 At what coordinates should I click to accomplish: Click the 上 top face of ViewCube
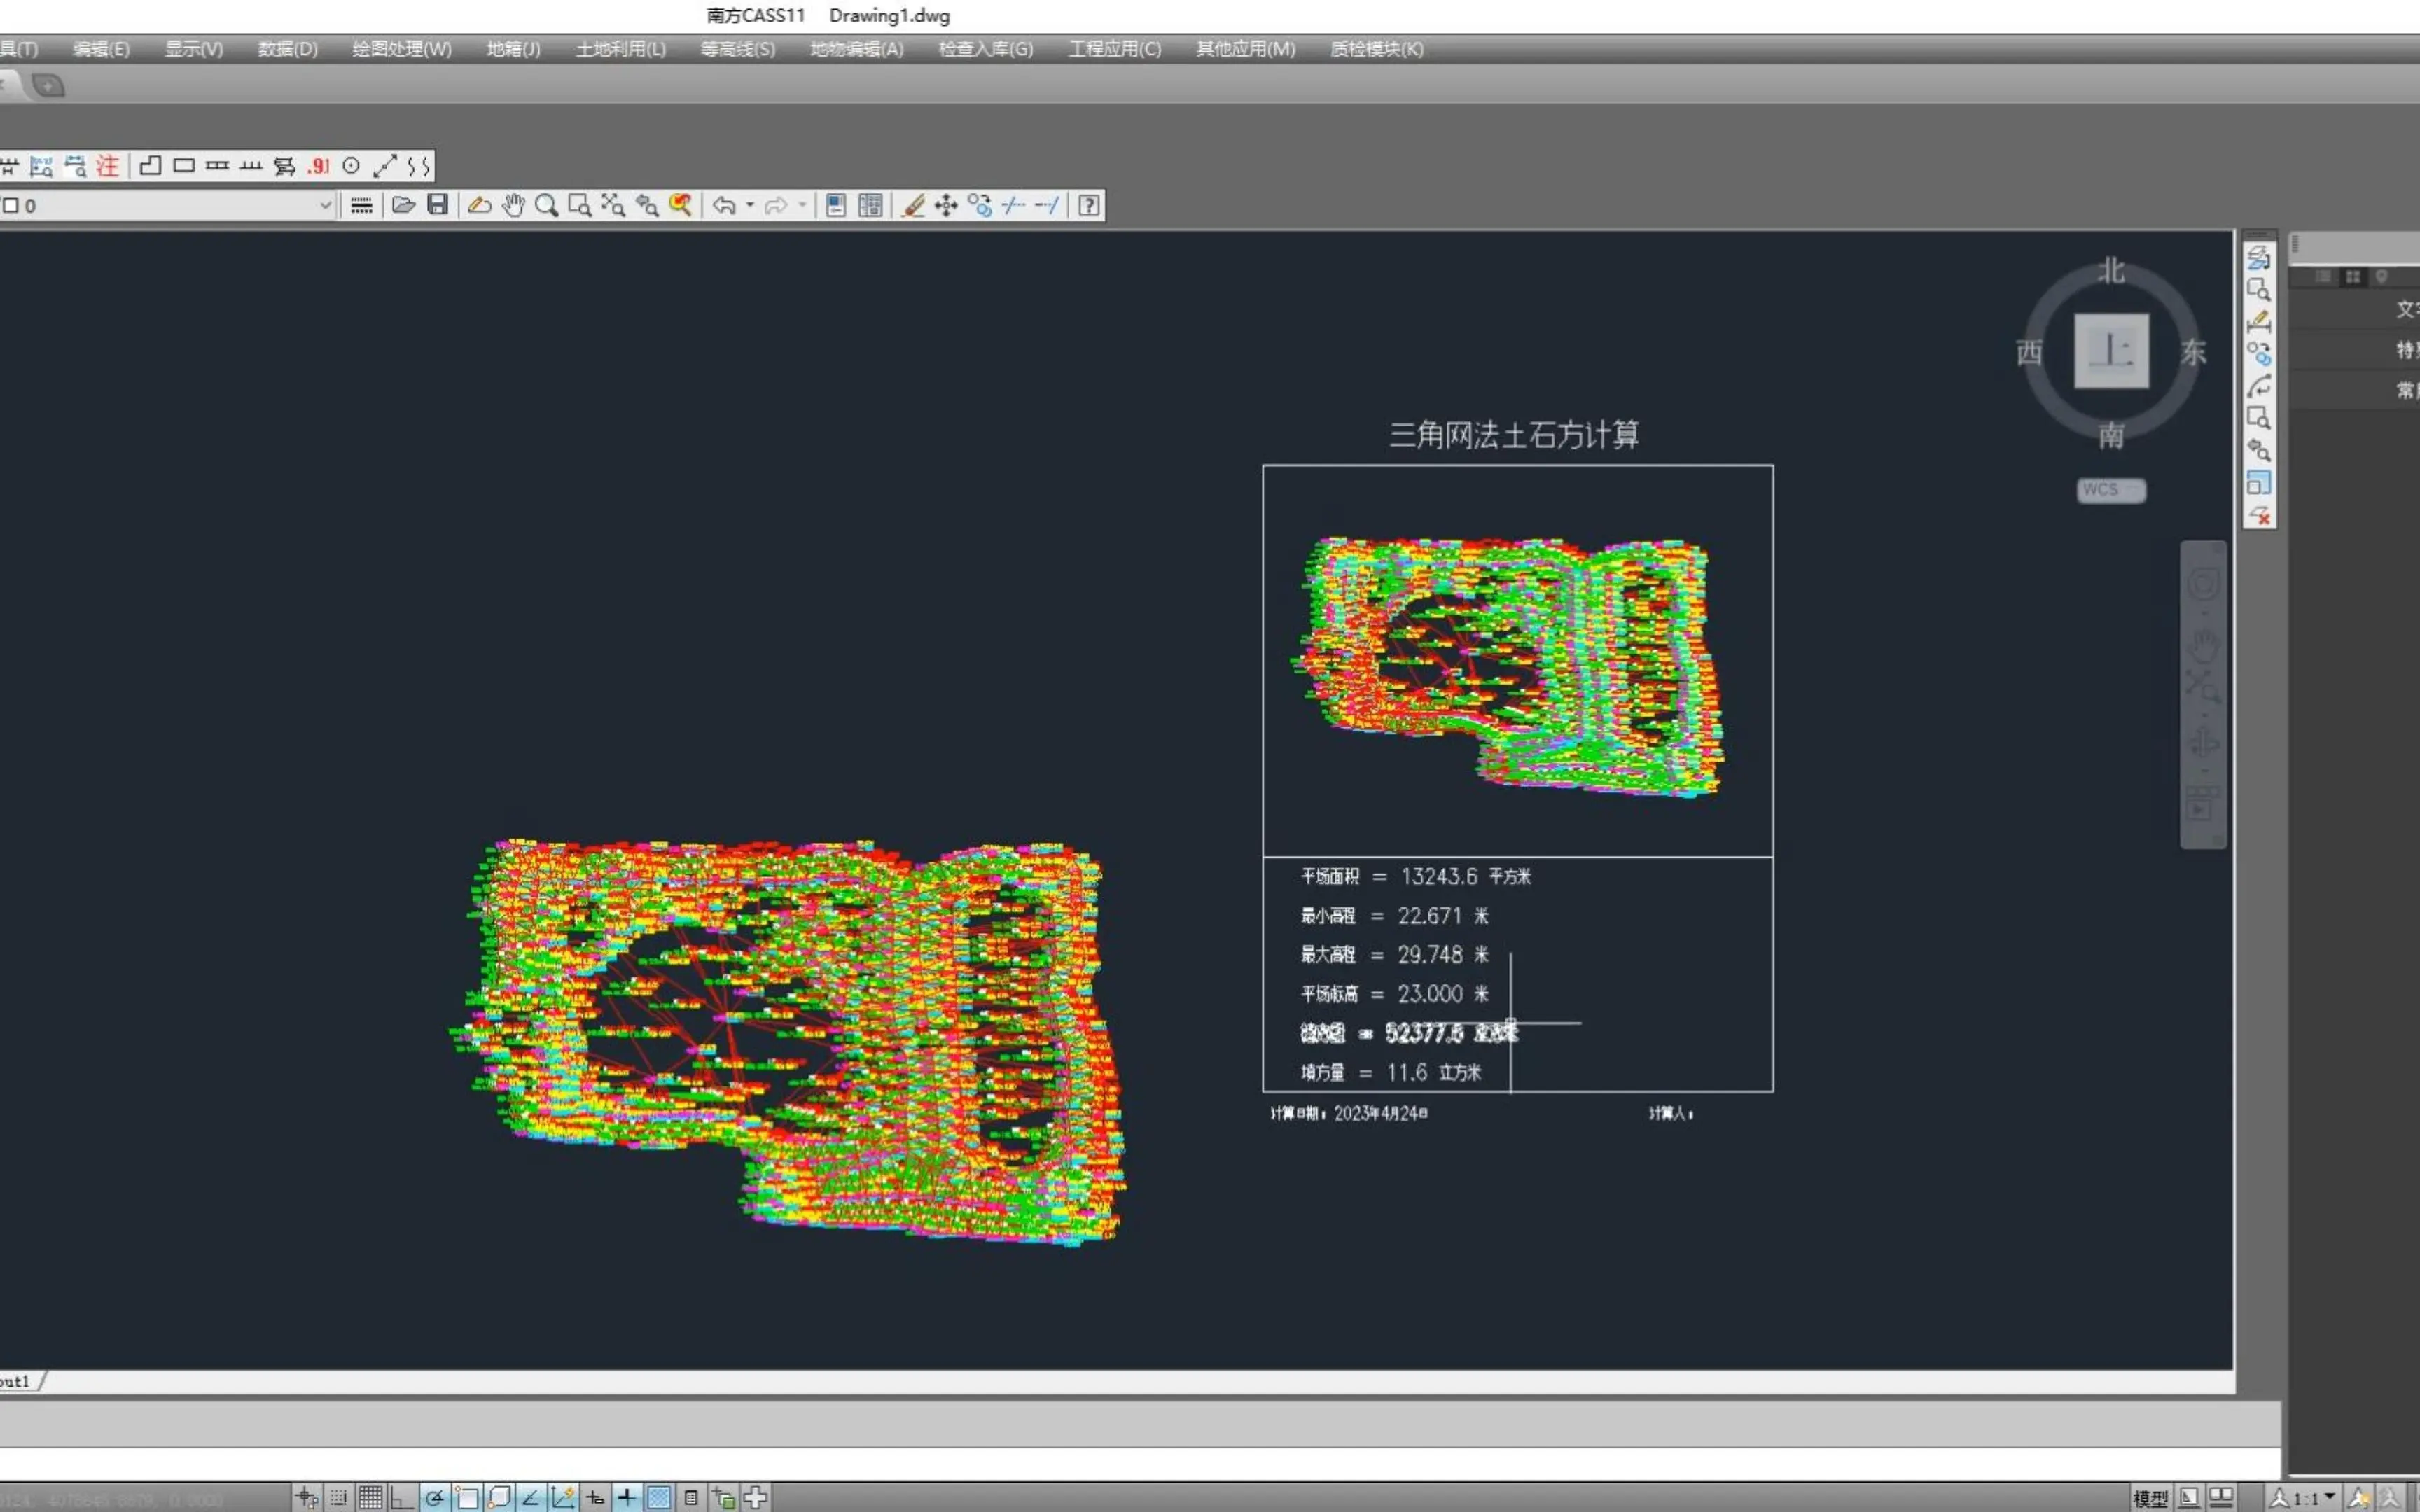pos(2112,351)
